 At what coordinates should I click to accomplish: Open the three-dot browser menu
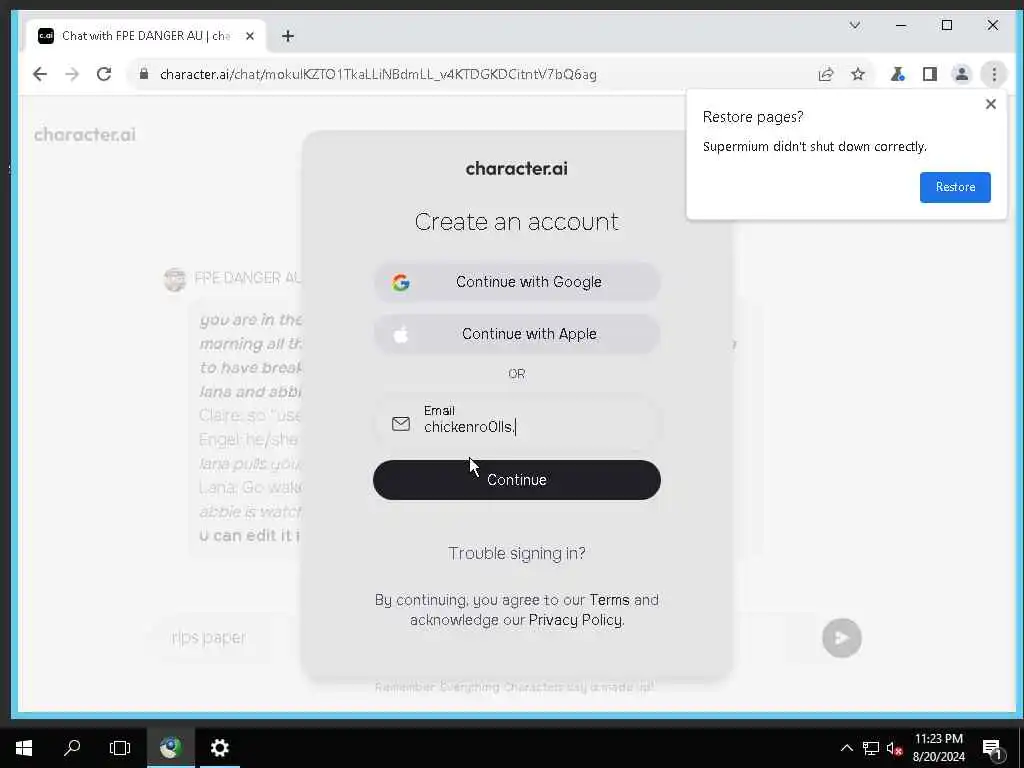(x=994, y=74)
